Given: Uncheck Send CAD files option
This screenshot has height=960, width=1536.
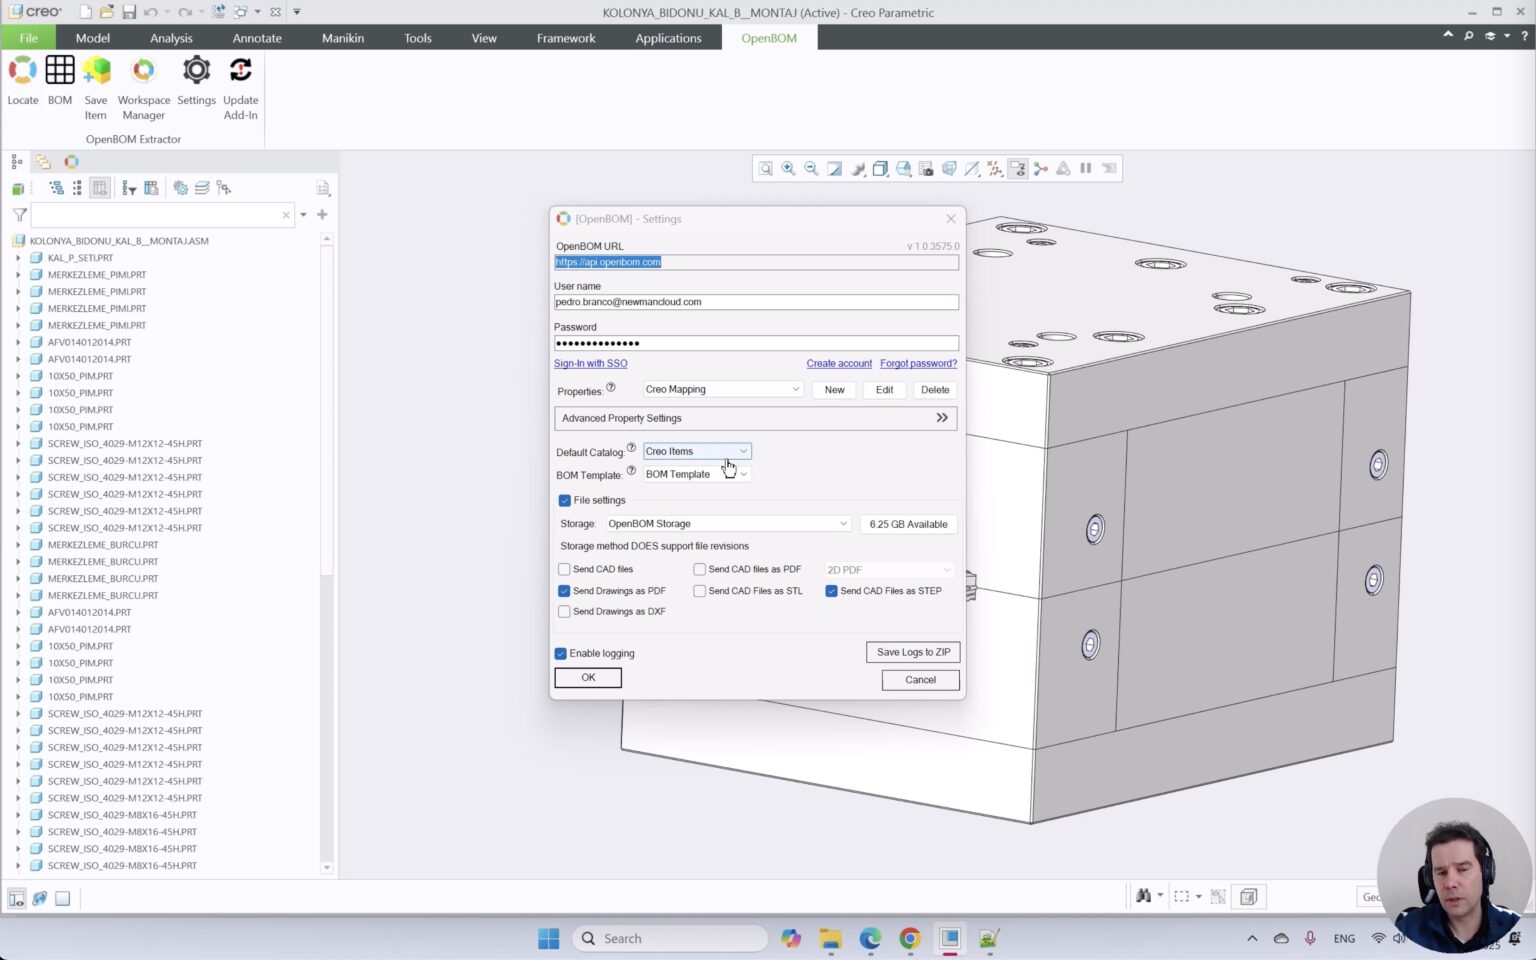Looking at the screenshot, I should tap(564, 569).
